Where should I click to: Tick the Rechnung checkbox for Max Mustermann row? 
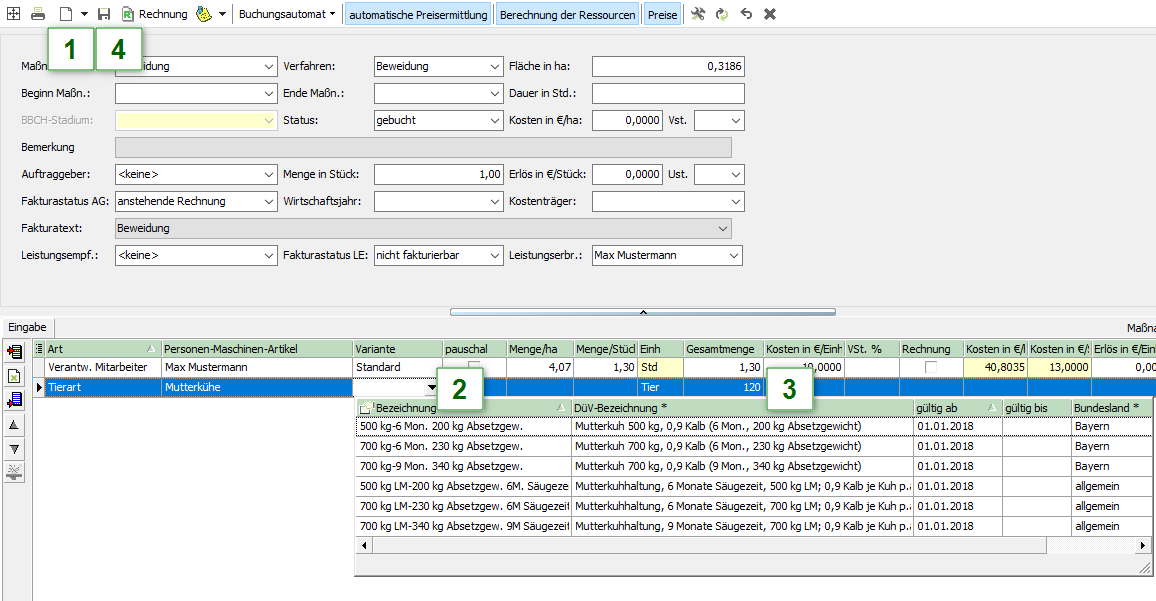point(931,368)
